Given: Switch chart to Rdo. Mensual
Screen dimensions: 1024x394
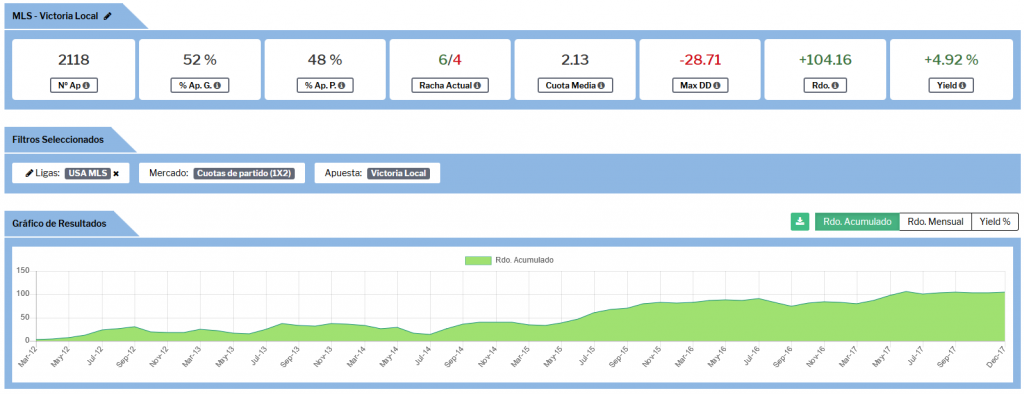Looking at the screenshot, I should pos(935,222).
